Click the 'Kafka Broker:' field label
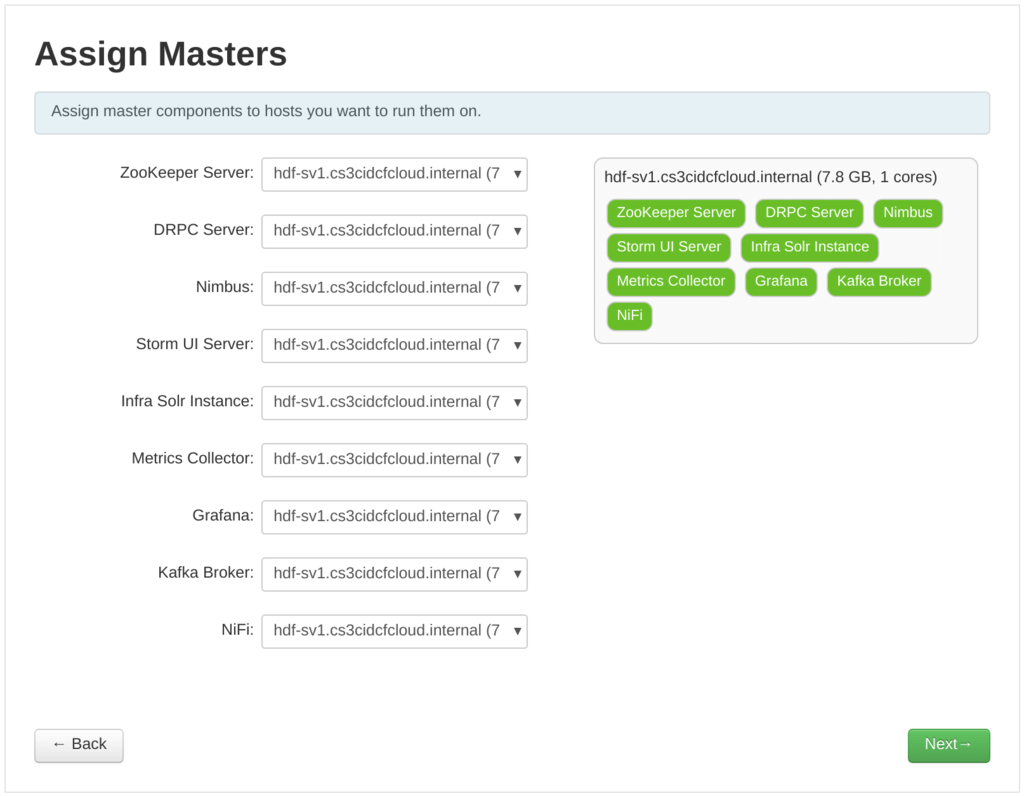Image resolution: width=1024 pixels, height=796 pixels. [206, 573]
